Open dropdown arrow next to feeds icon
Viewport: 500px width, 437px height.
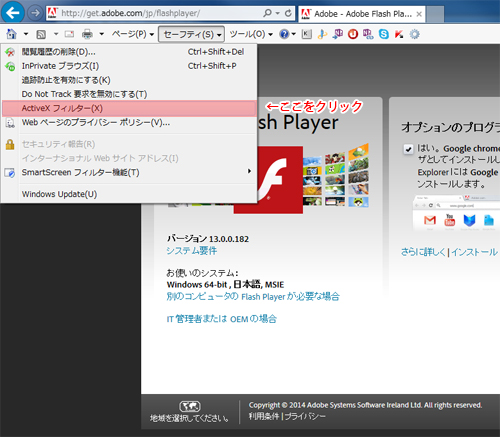click(x=56, y=34)
